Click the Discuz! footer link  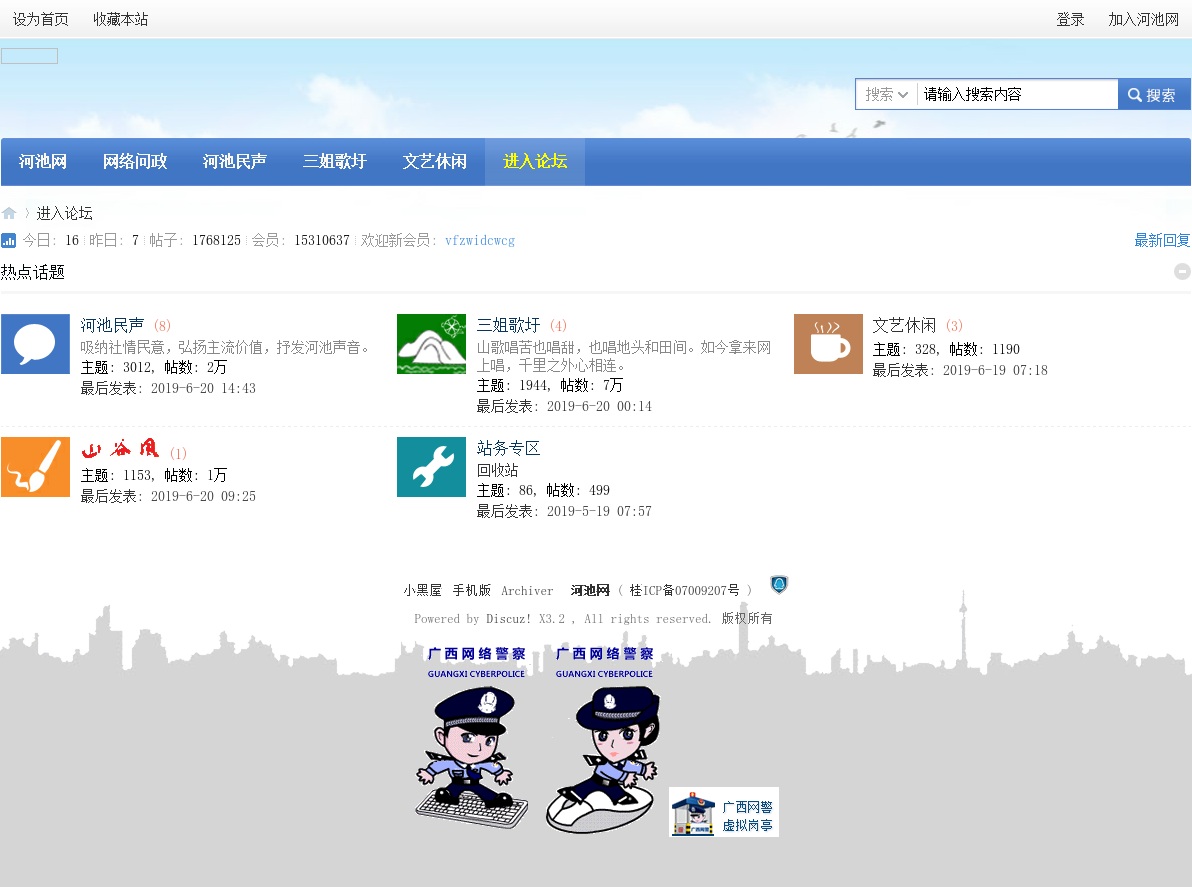[509, 619]
